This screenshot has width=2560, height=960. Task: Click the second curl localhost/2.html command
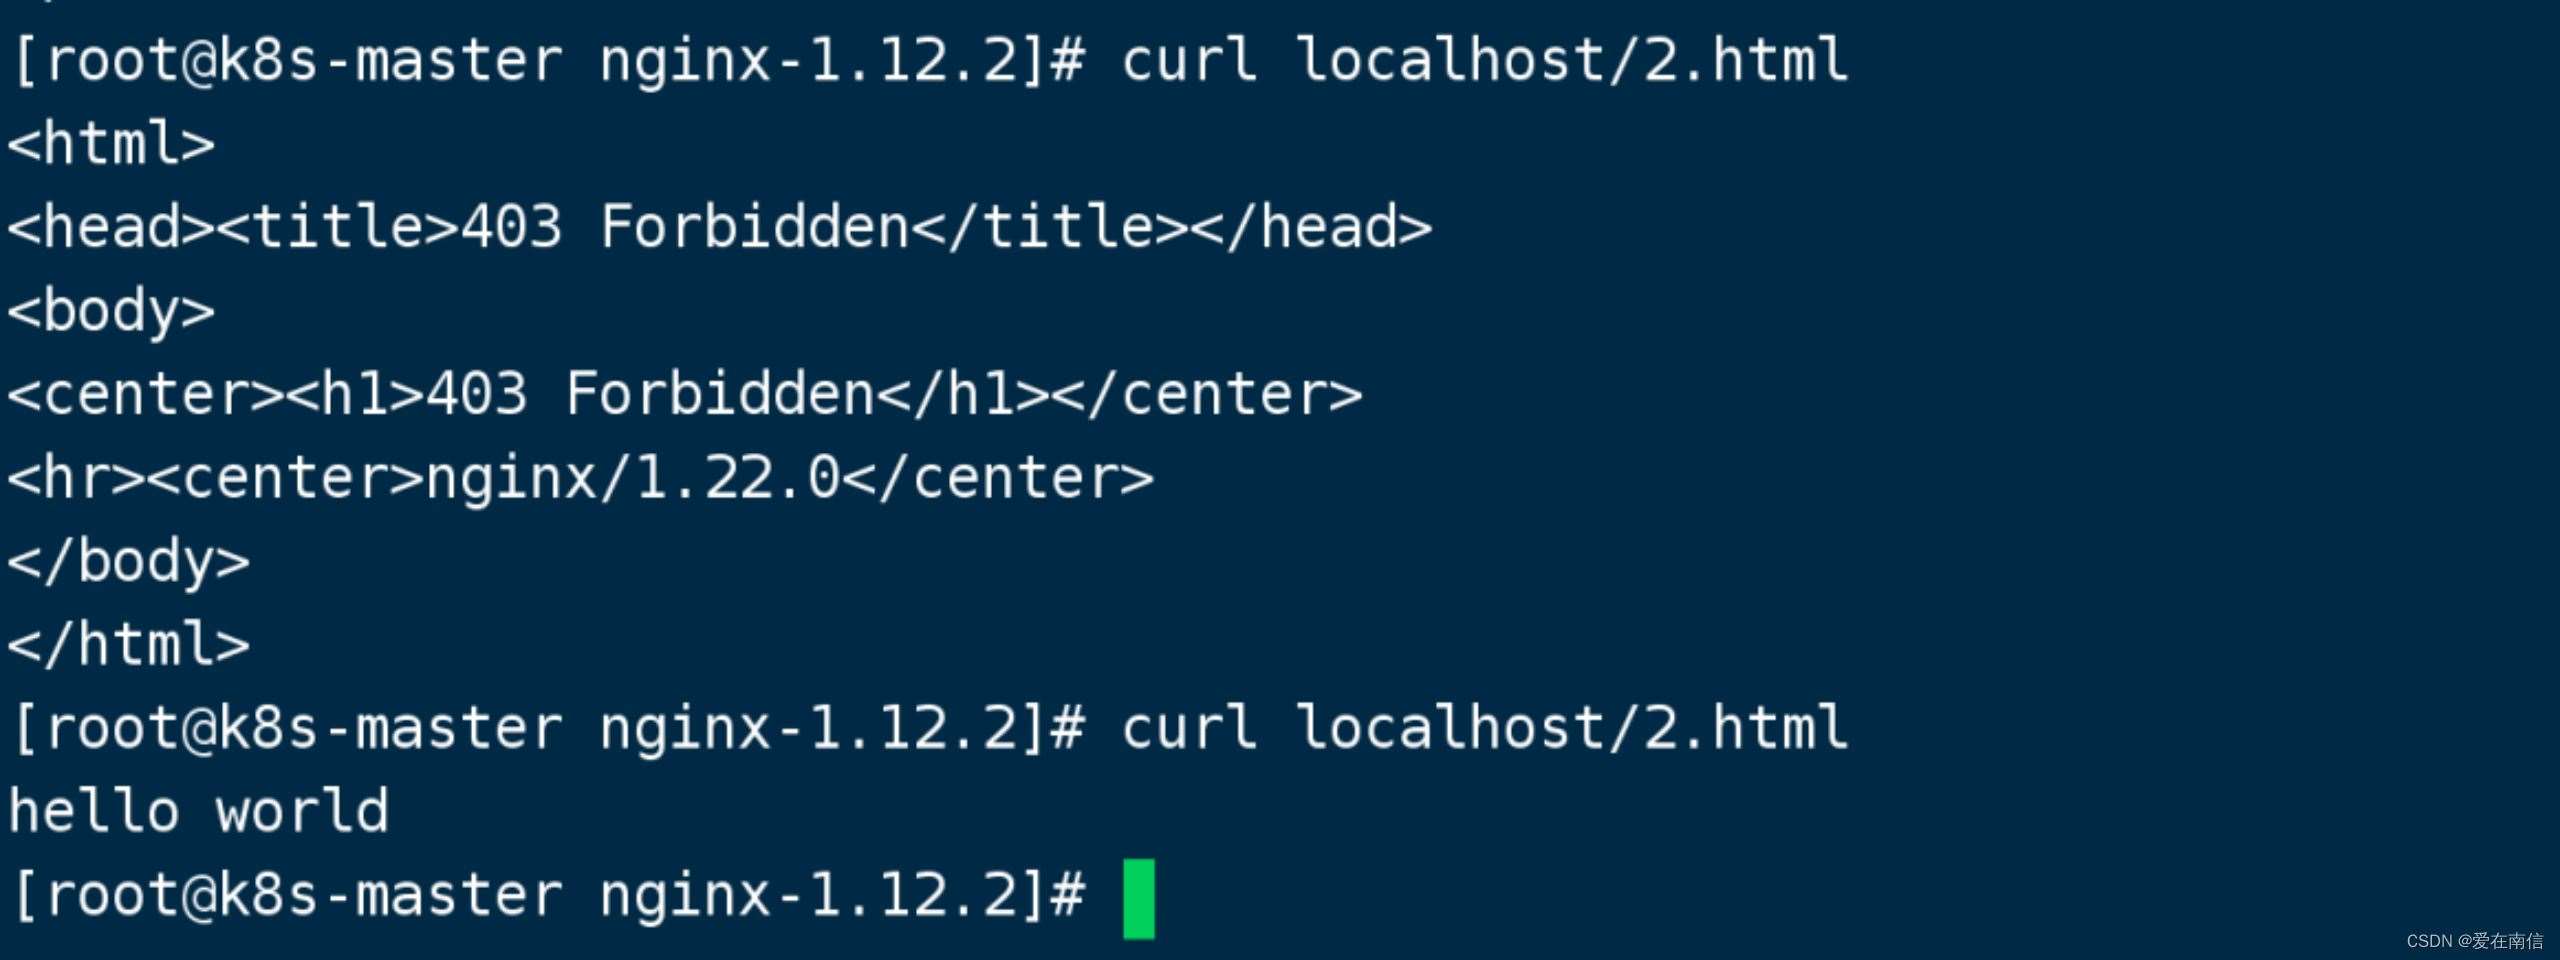tap(1484, 727)
